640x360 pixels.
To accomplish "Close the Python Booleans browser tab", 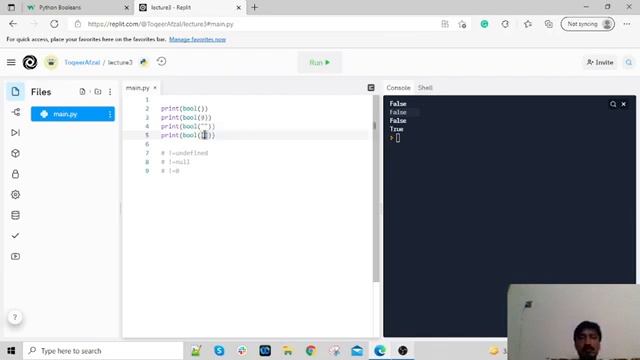I will click(127, 7).
